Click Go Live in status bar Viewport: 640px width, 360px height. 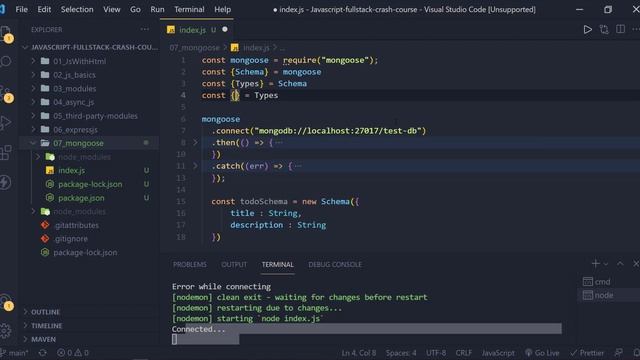(542, 353)
